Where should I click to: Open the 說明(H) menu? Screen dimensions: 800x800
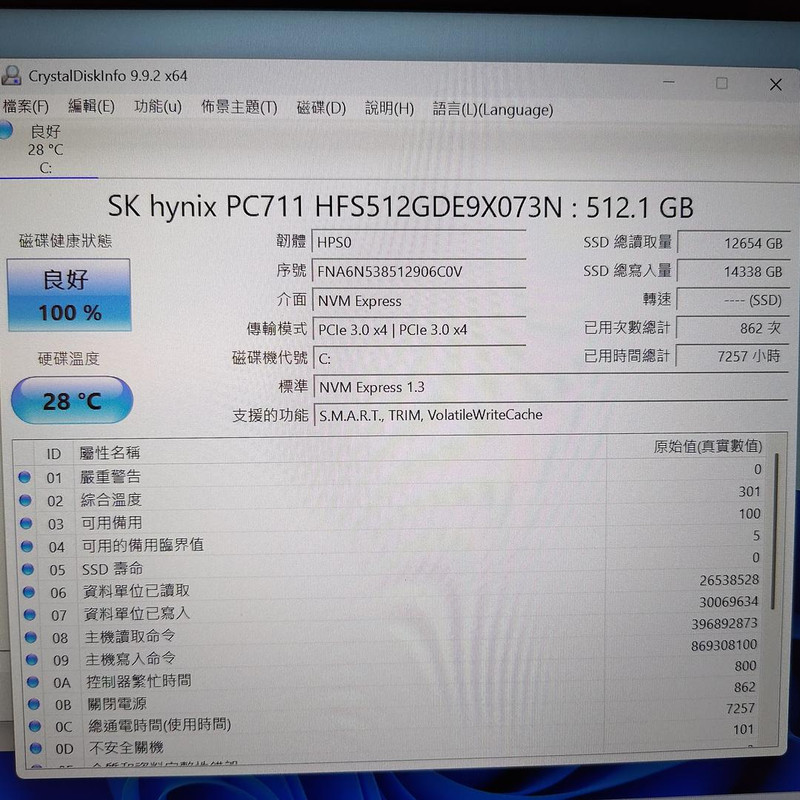click(x=389, y=109)
